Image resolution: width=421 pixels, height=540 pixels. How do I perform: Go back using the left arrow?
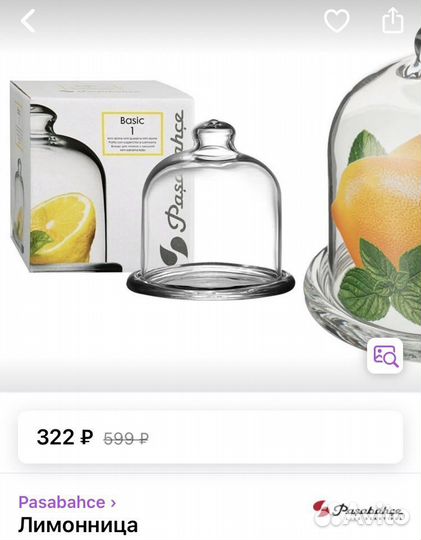tap(28, 21)
